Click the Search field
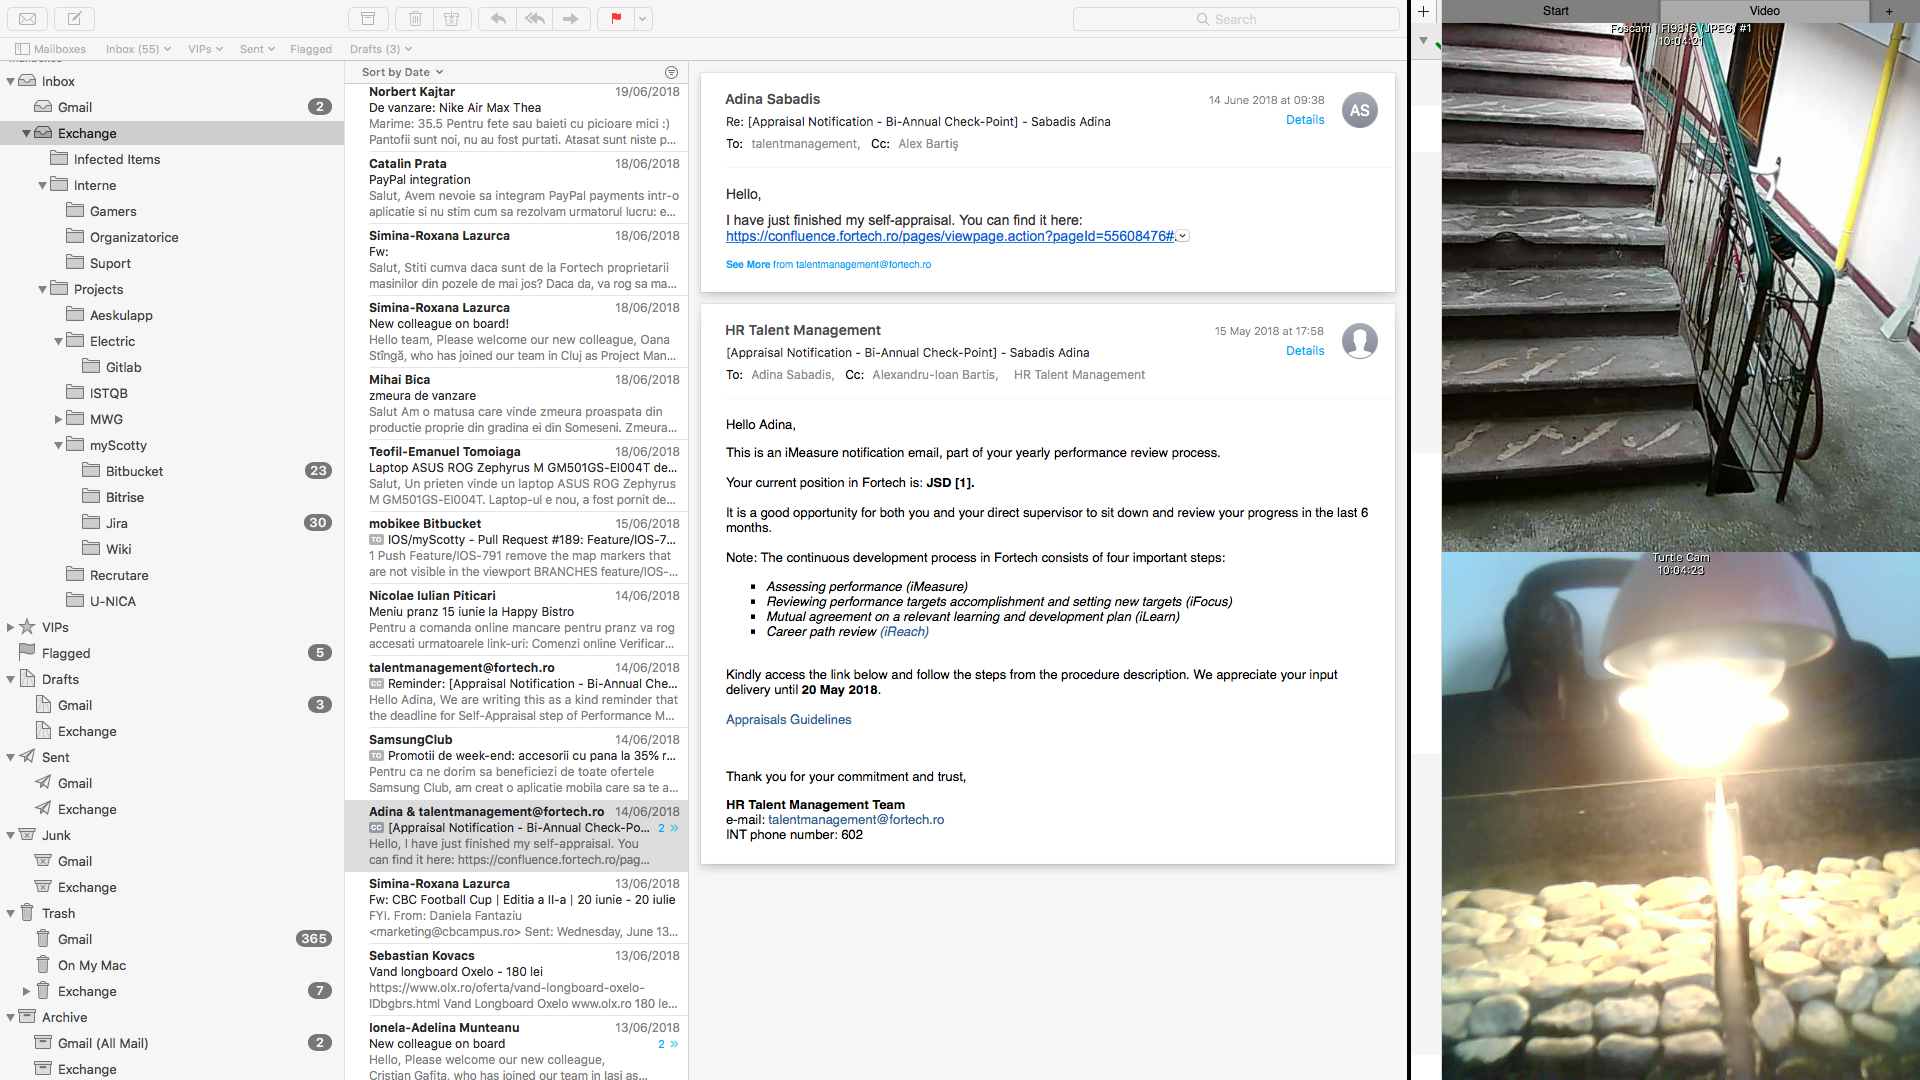The image size is (1920, 1080). click(x=1236, y=19)
